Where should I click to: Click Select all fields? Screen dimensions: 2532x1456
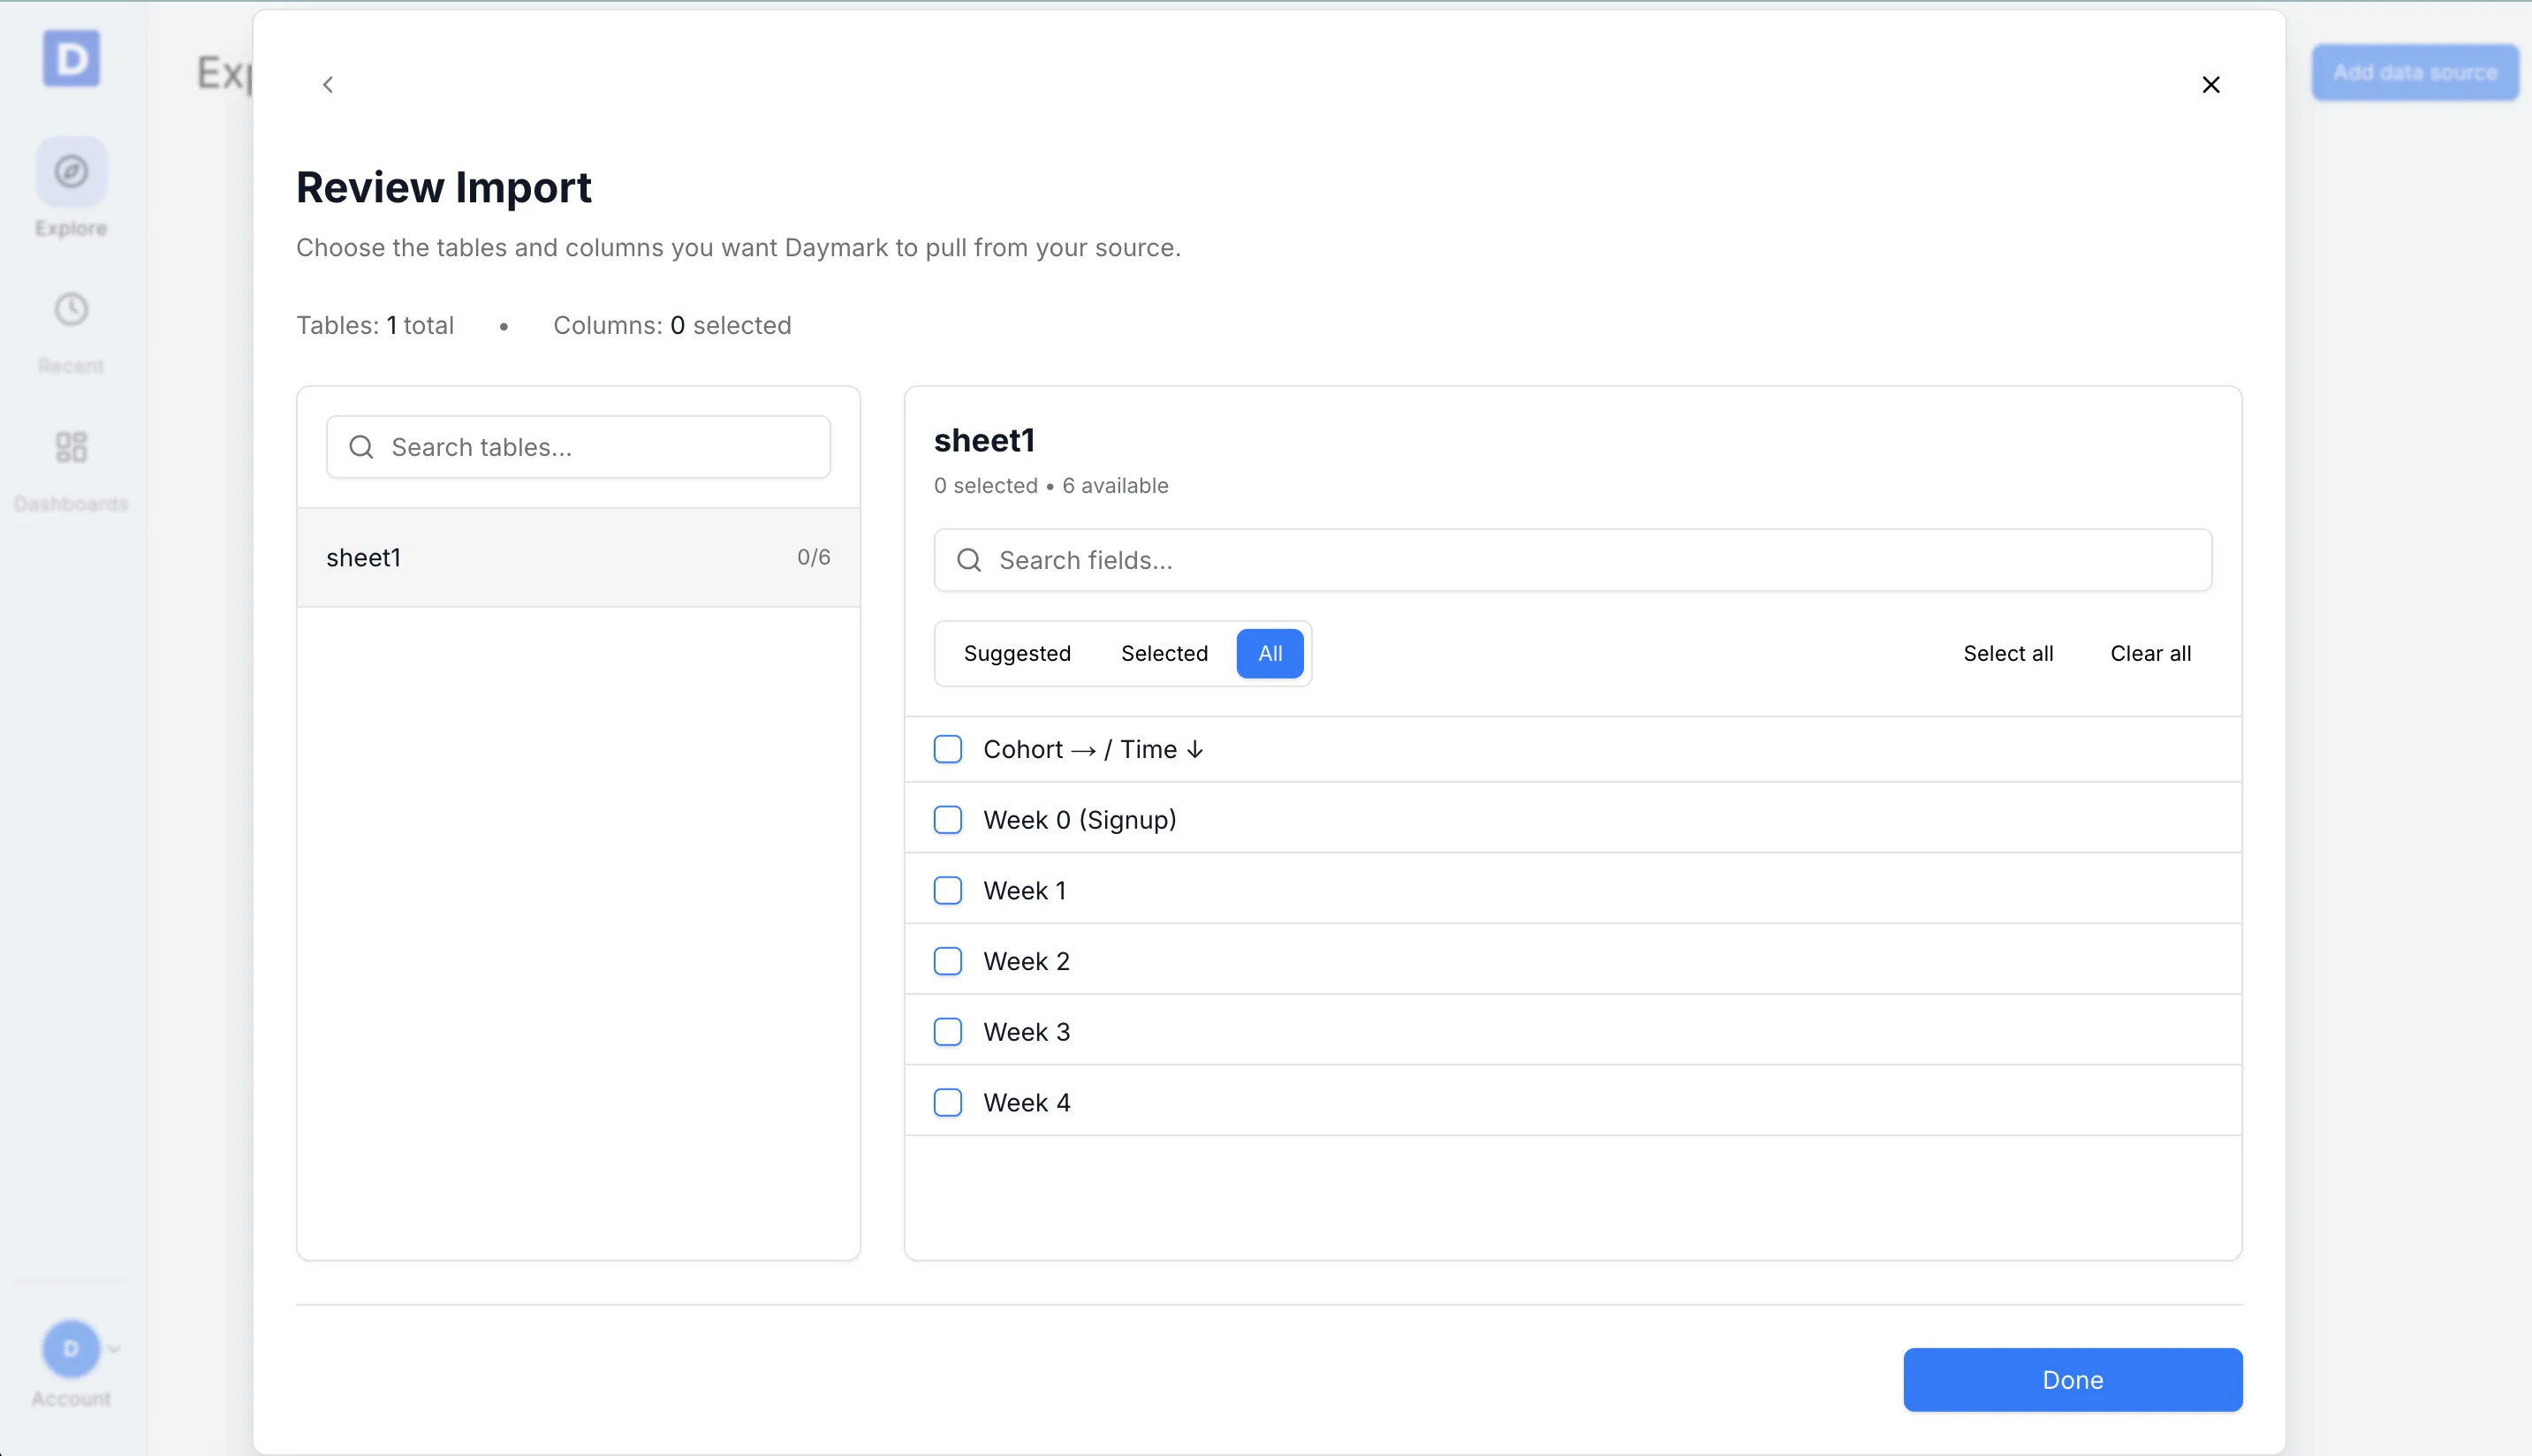tap(2008, 653)
